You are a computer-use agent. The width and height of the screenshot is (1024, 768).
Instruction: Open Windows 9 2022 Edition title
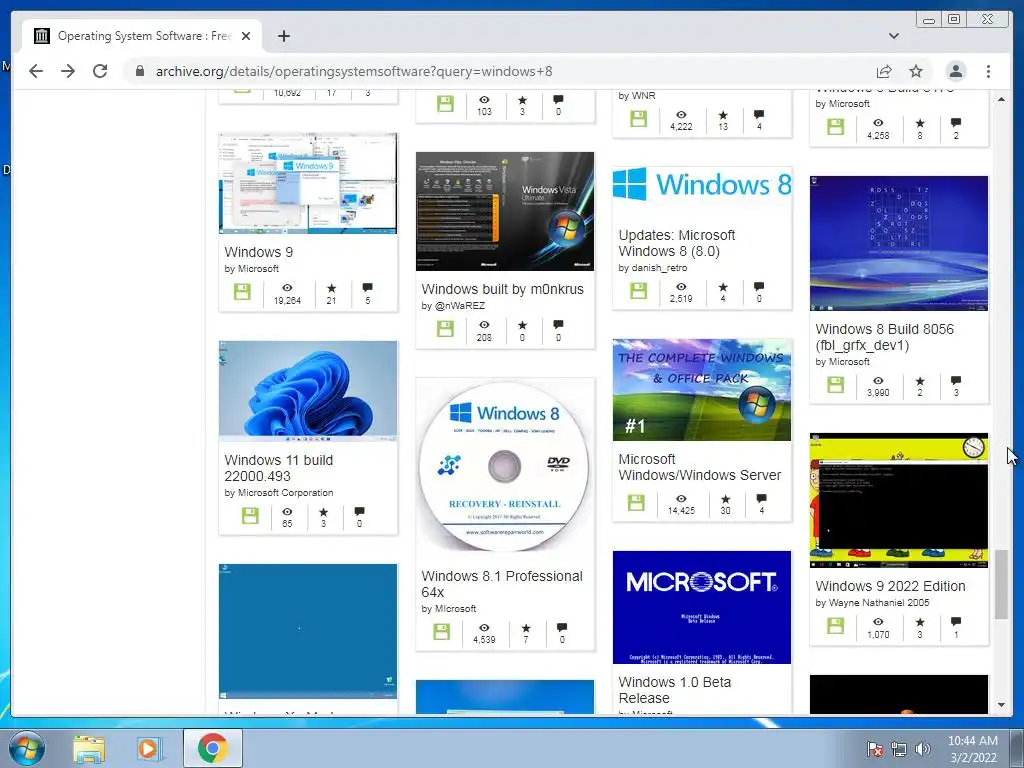click(x=890, y=586)
